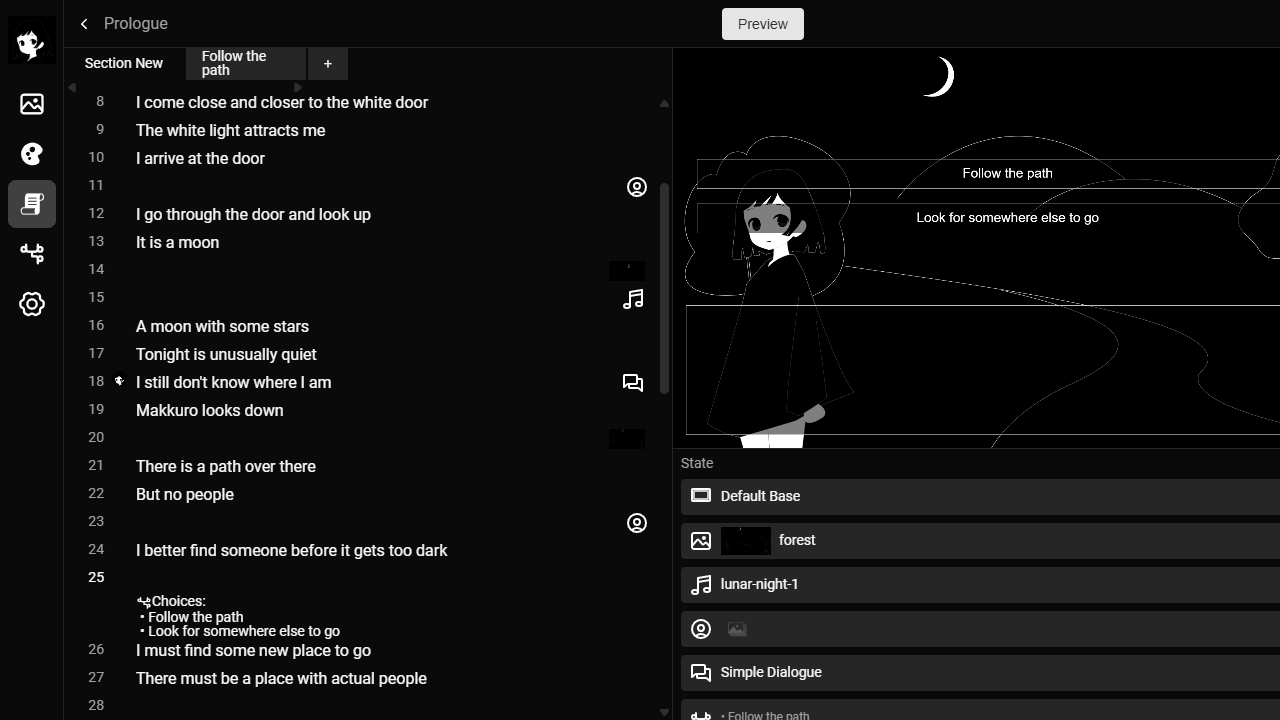Click the music note icon on line 15
1280x720 pixels.
[633, 299]
